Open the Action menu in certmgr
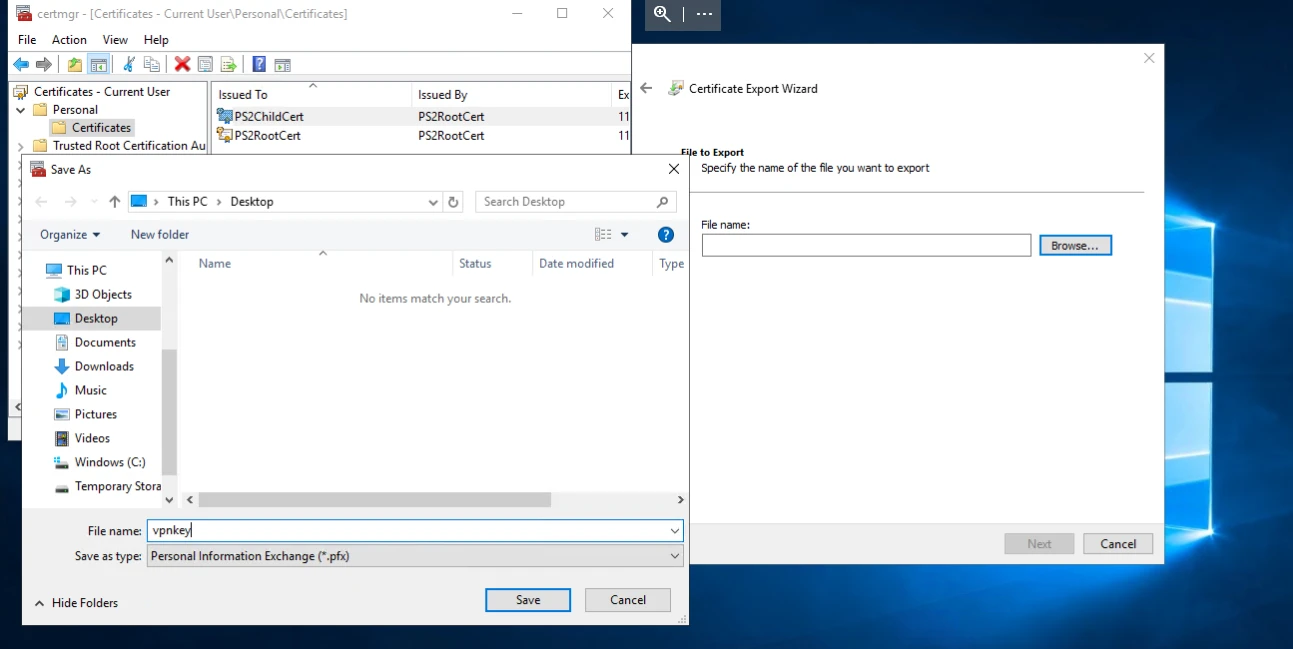Screen dimensions: 1293x649 point(68,40)
